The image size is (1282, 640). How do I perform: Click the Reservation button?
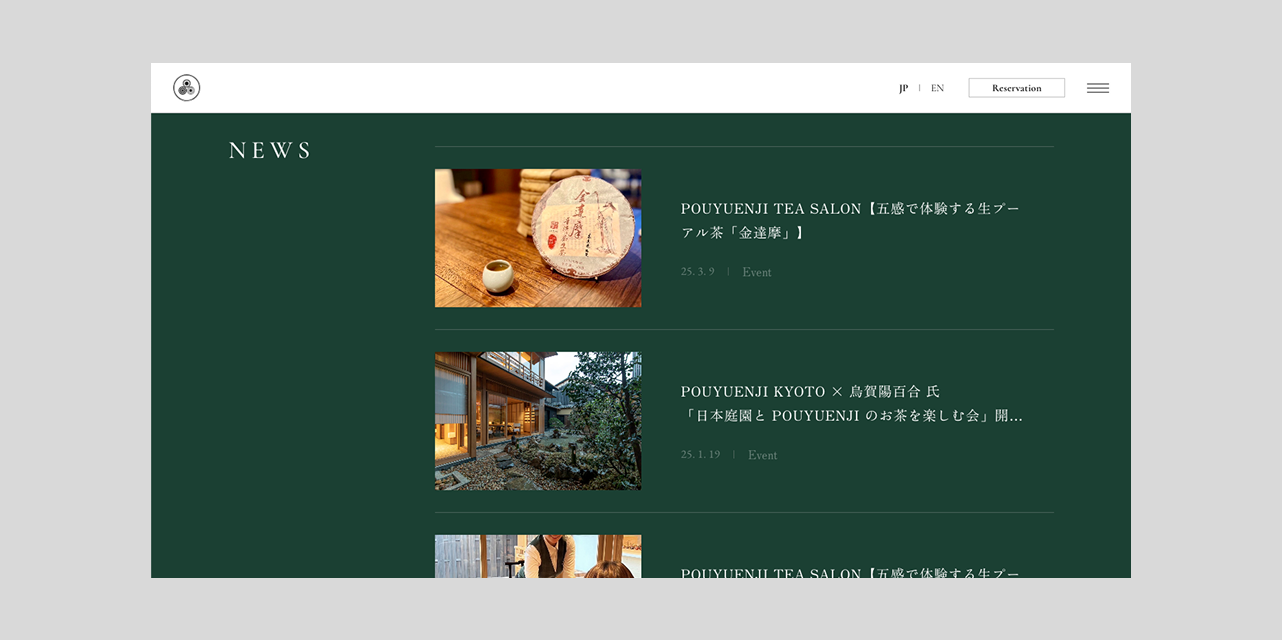[1016, 88]
